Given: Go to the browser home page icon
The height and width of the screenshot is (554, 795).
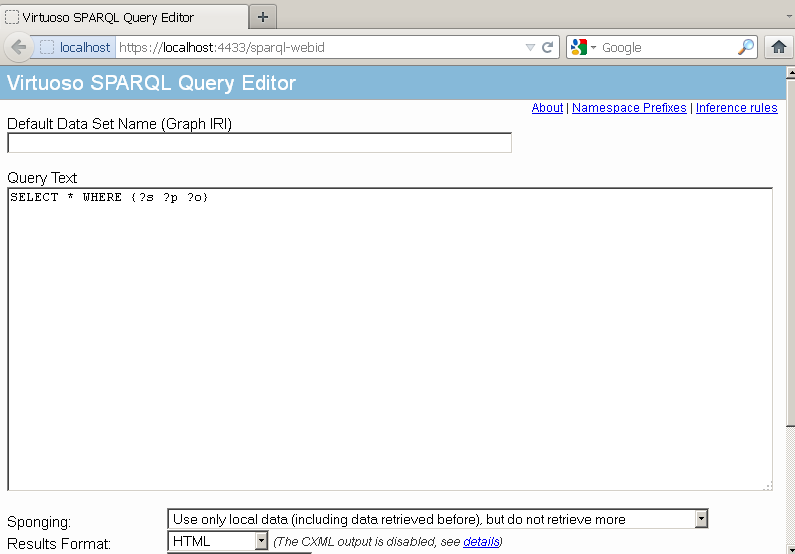Looking at the screenshot, I should pos(779,47).
